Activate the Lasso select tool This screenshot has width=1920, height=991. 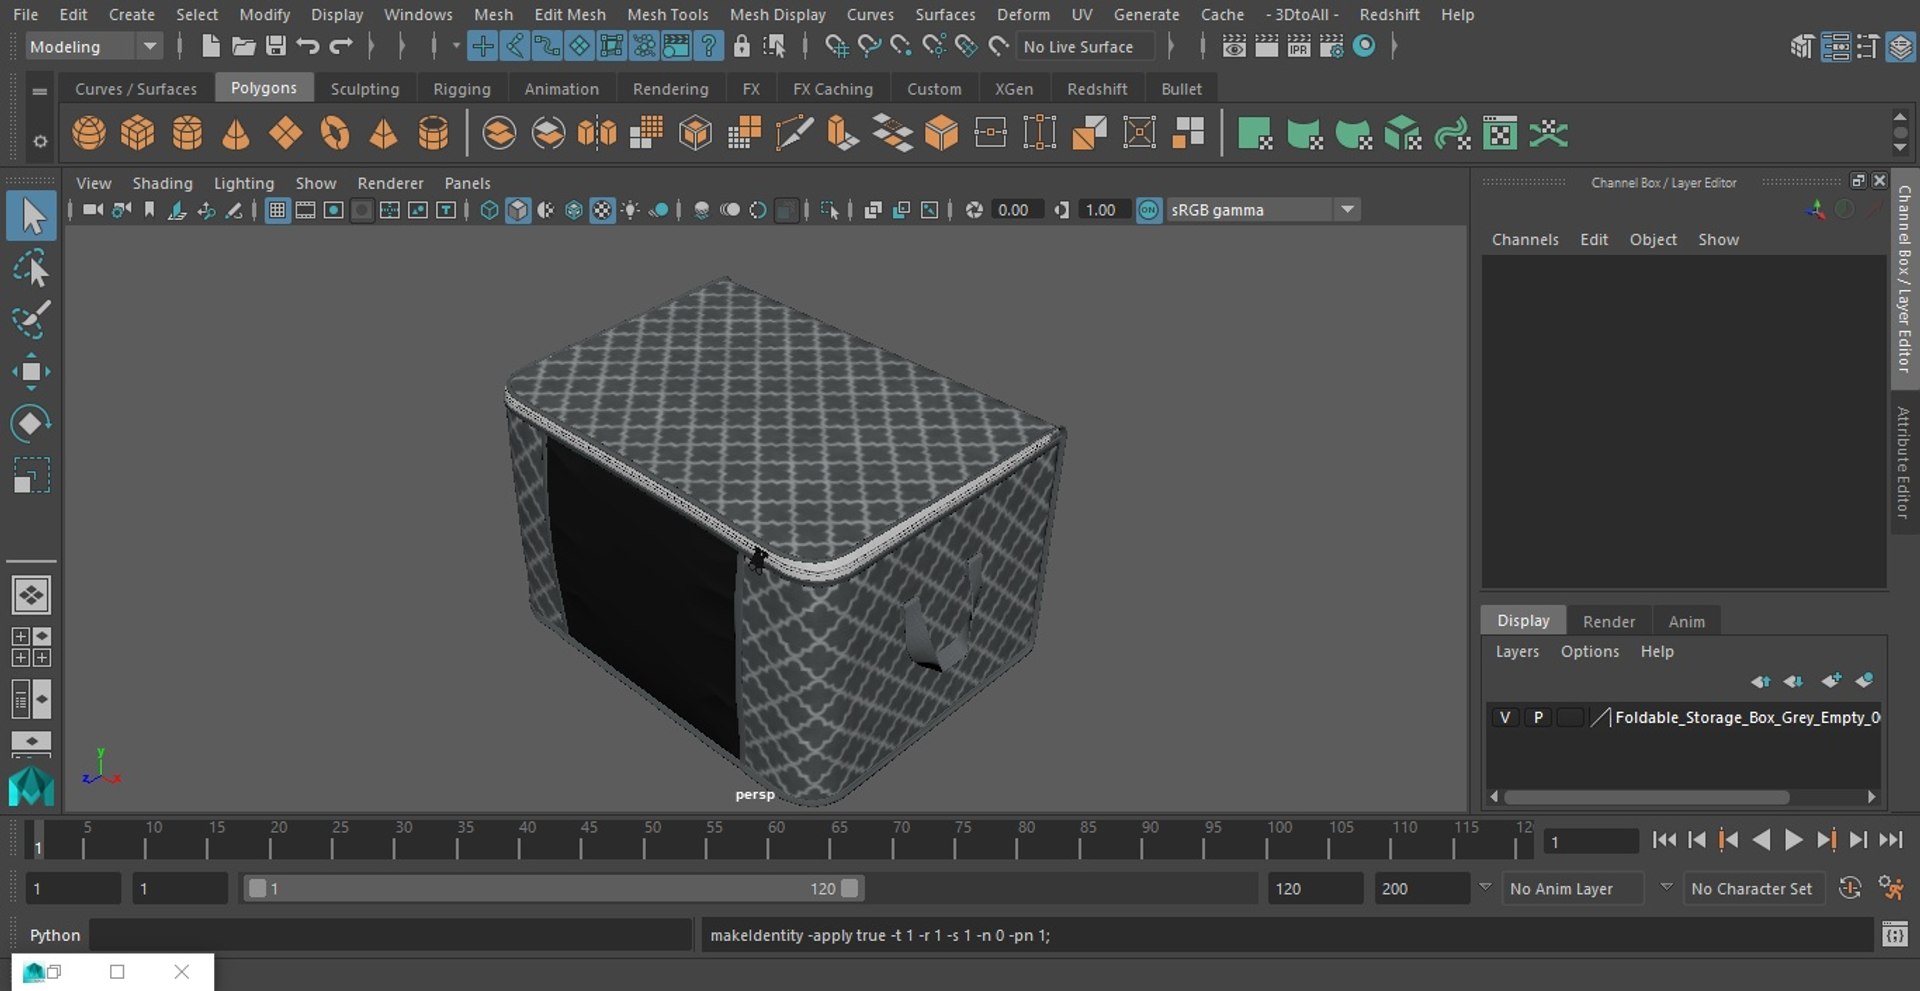click(x=31, y=269)
